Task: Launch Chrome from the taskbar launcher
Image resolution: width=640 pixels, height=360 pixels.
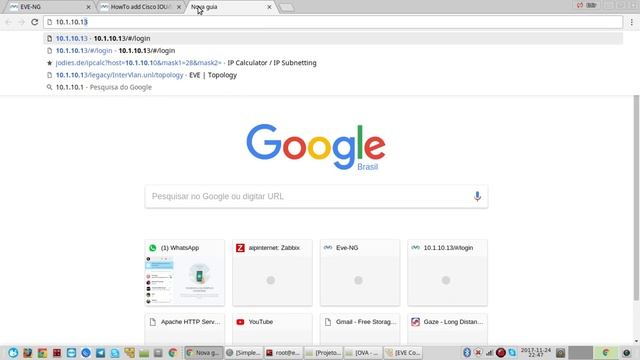Action: (x=173, y=353)
